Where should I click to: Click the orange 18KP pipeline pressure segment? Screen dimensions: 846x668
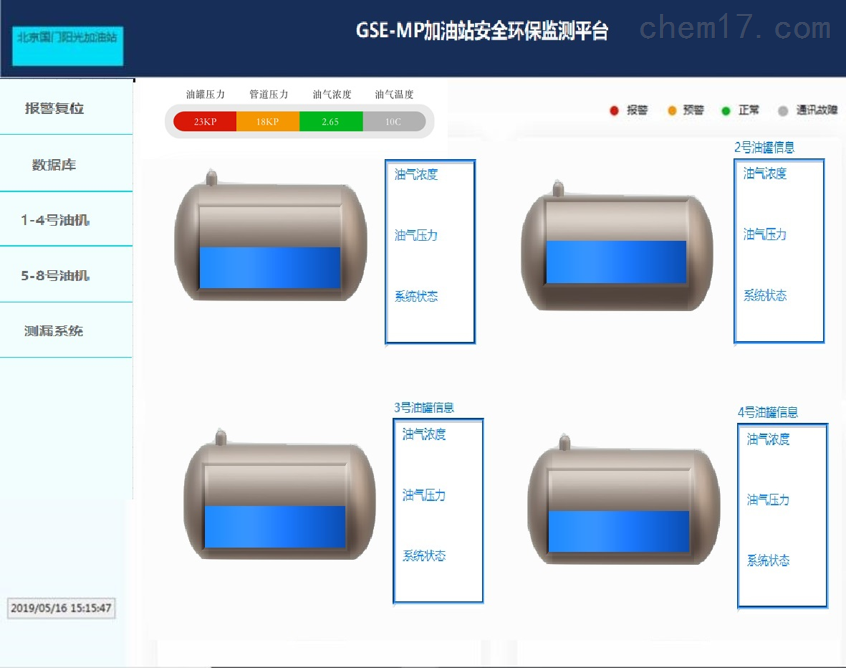pyautogui.click(x=268, y=121)
